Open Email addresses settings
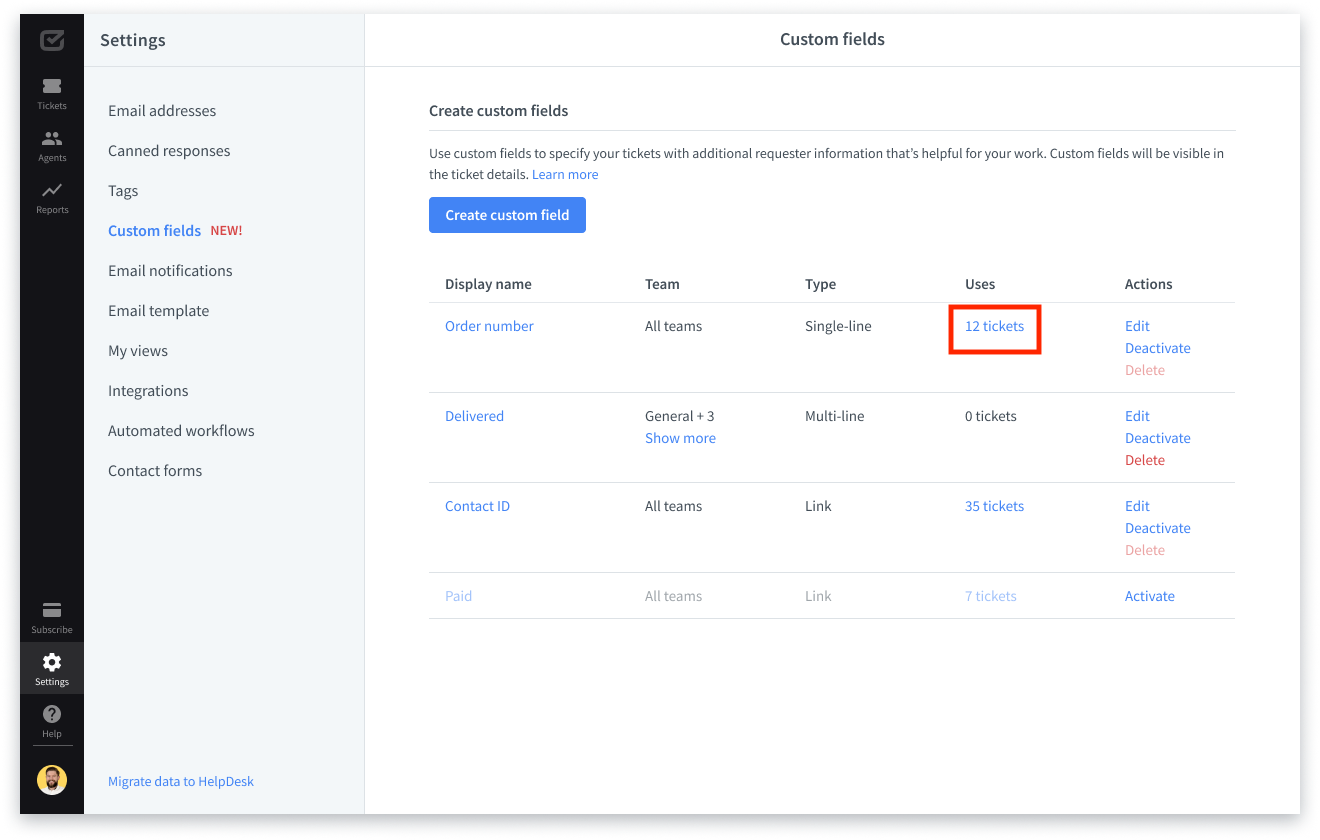 point(162,111)
